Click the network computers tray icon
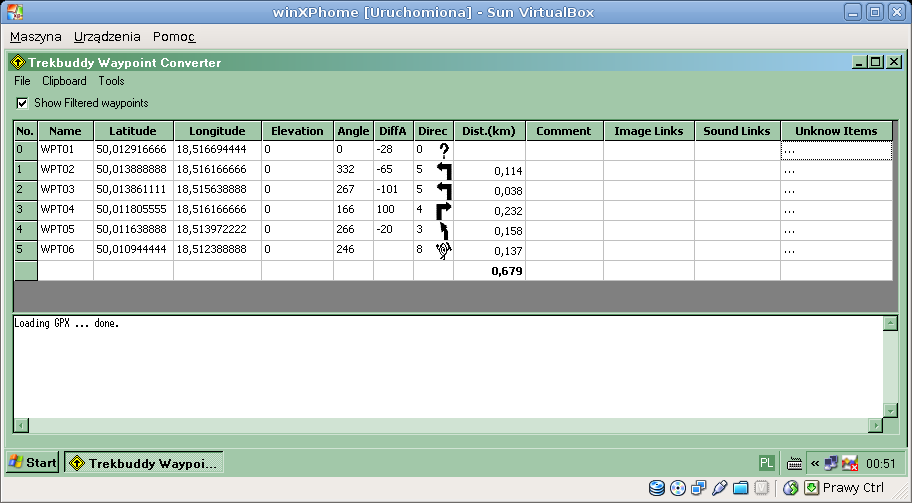Viewport: 912px width, 503px height. 831,463
